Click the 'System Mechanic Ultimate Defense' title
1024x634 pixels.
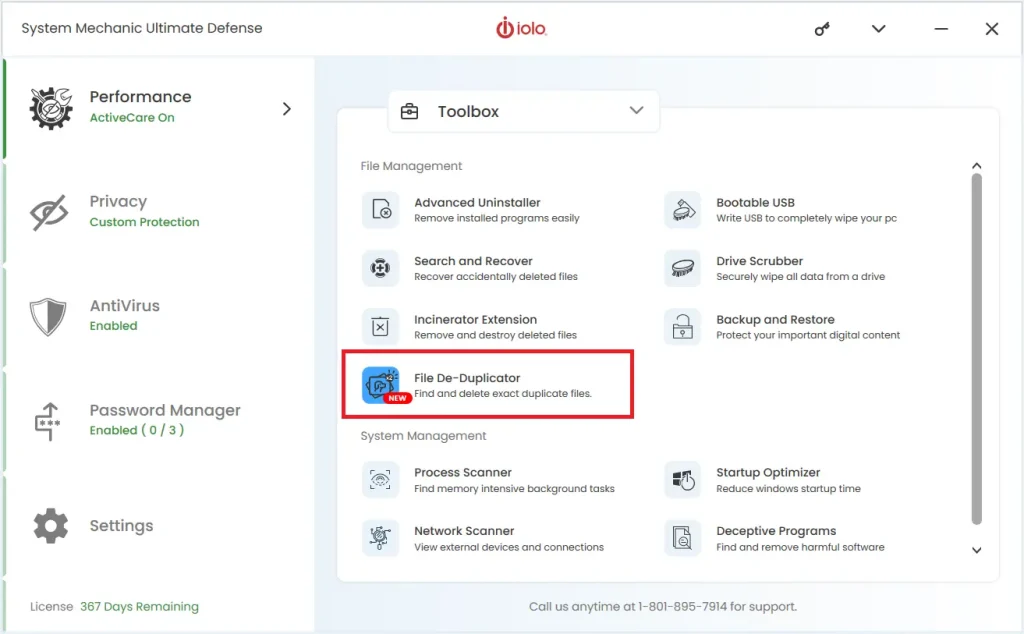[142, 28]
